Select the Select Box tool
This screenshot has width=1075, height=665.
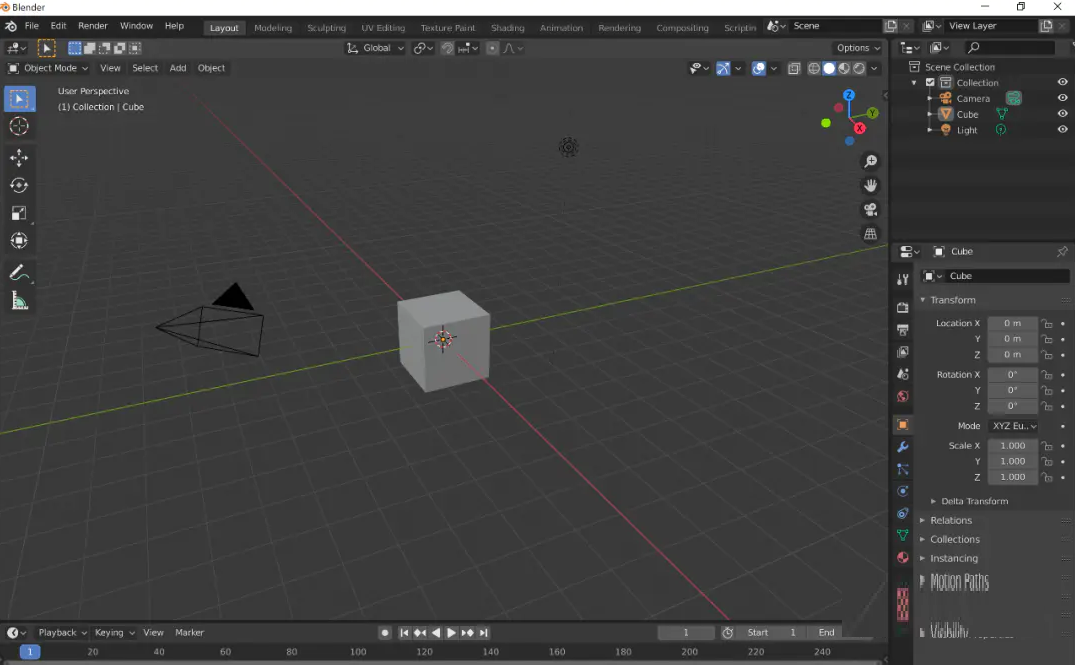coord(19,99)
